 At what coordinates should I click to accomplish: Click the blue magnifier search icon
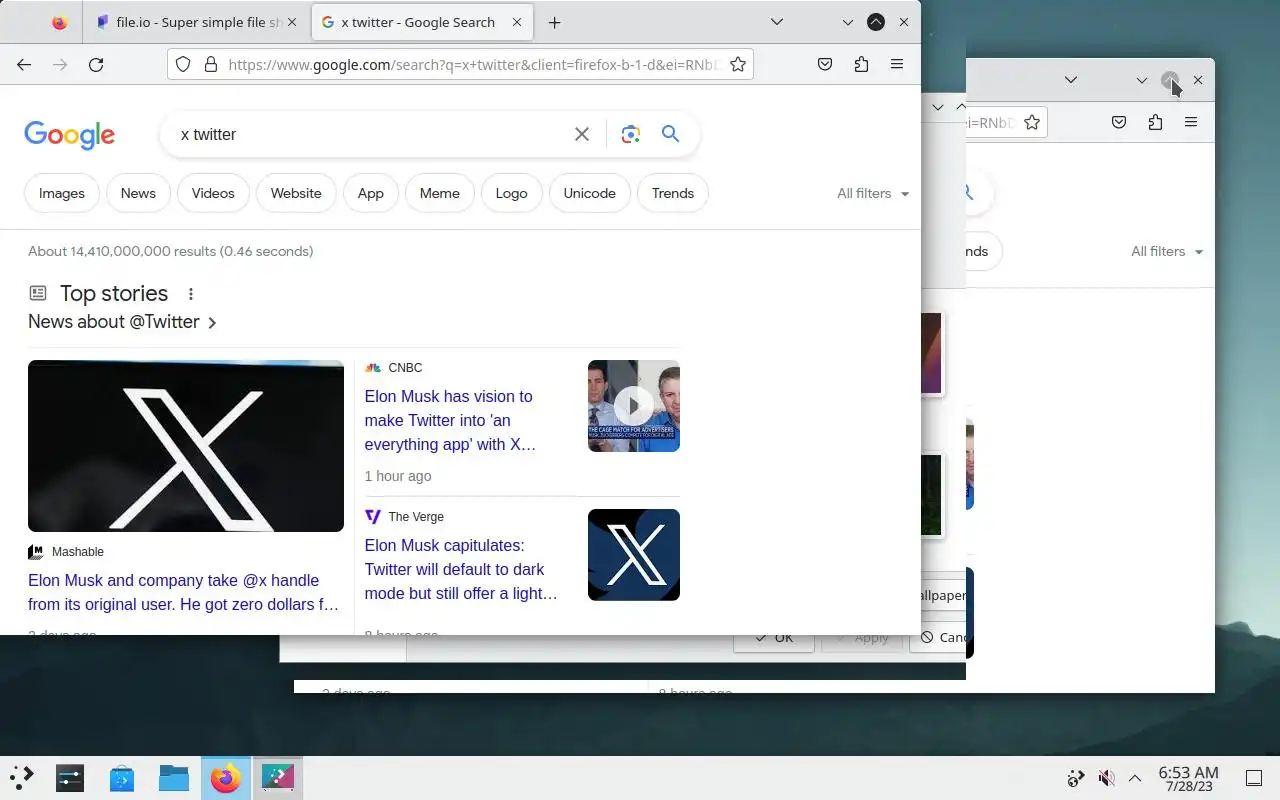pos(671,134)
